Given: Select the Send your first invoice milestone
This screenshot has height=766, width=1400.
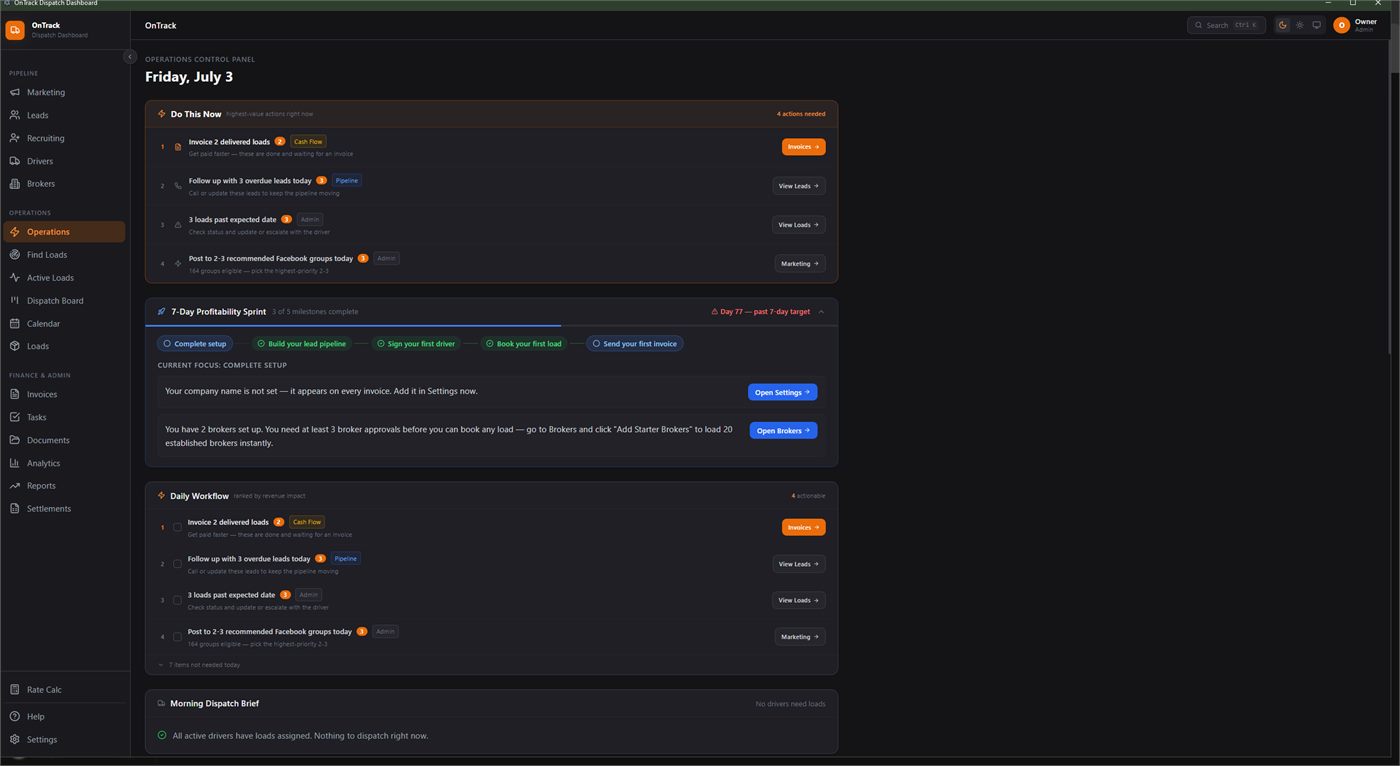Looking at the screenshot, I should coord(635,344).
